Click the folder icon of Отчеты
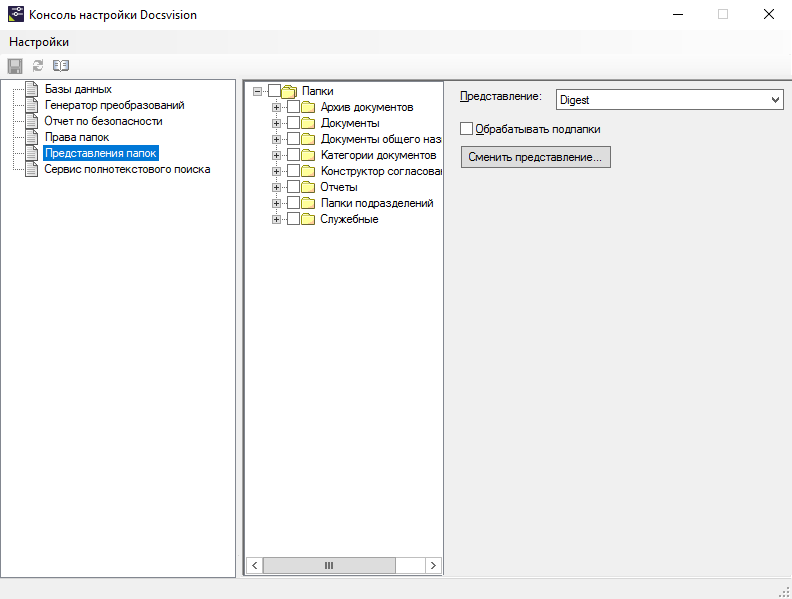Image resolution: width=792 pixels, height=599 pixels. coord(308,187)
